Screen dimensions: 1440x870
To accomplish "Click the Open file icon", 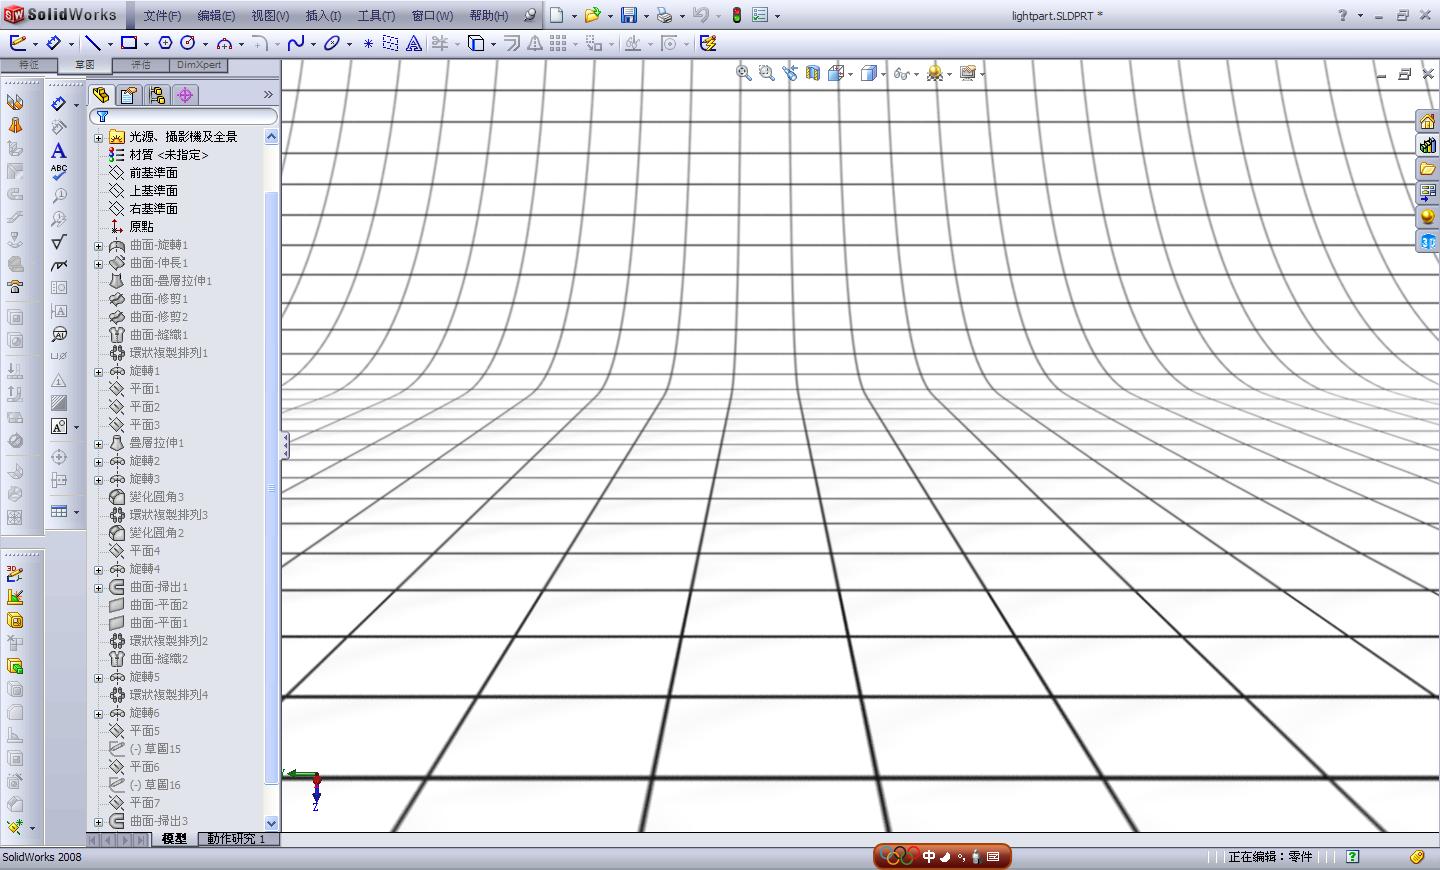I will (x=593, y=15).
